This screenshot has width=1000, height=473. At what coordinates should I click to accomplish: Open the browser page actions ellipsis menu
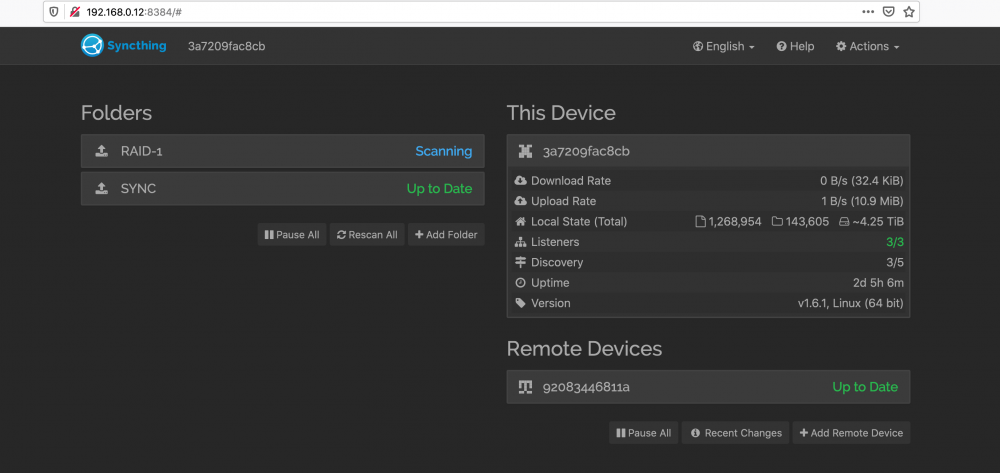868,11
